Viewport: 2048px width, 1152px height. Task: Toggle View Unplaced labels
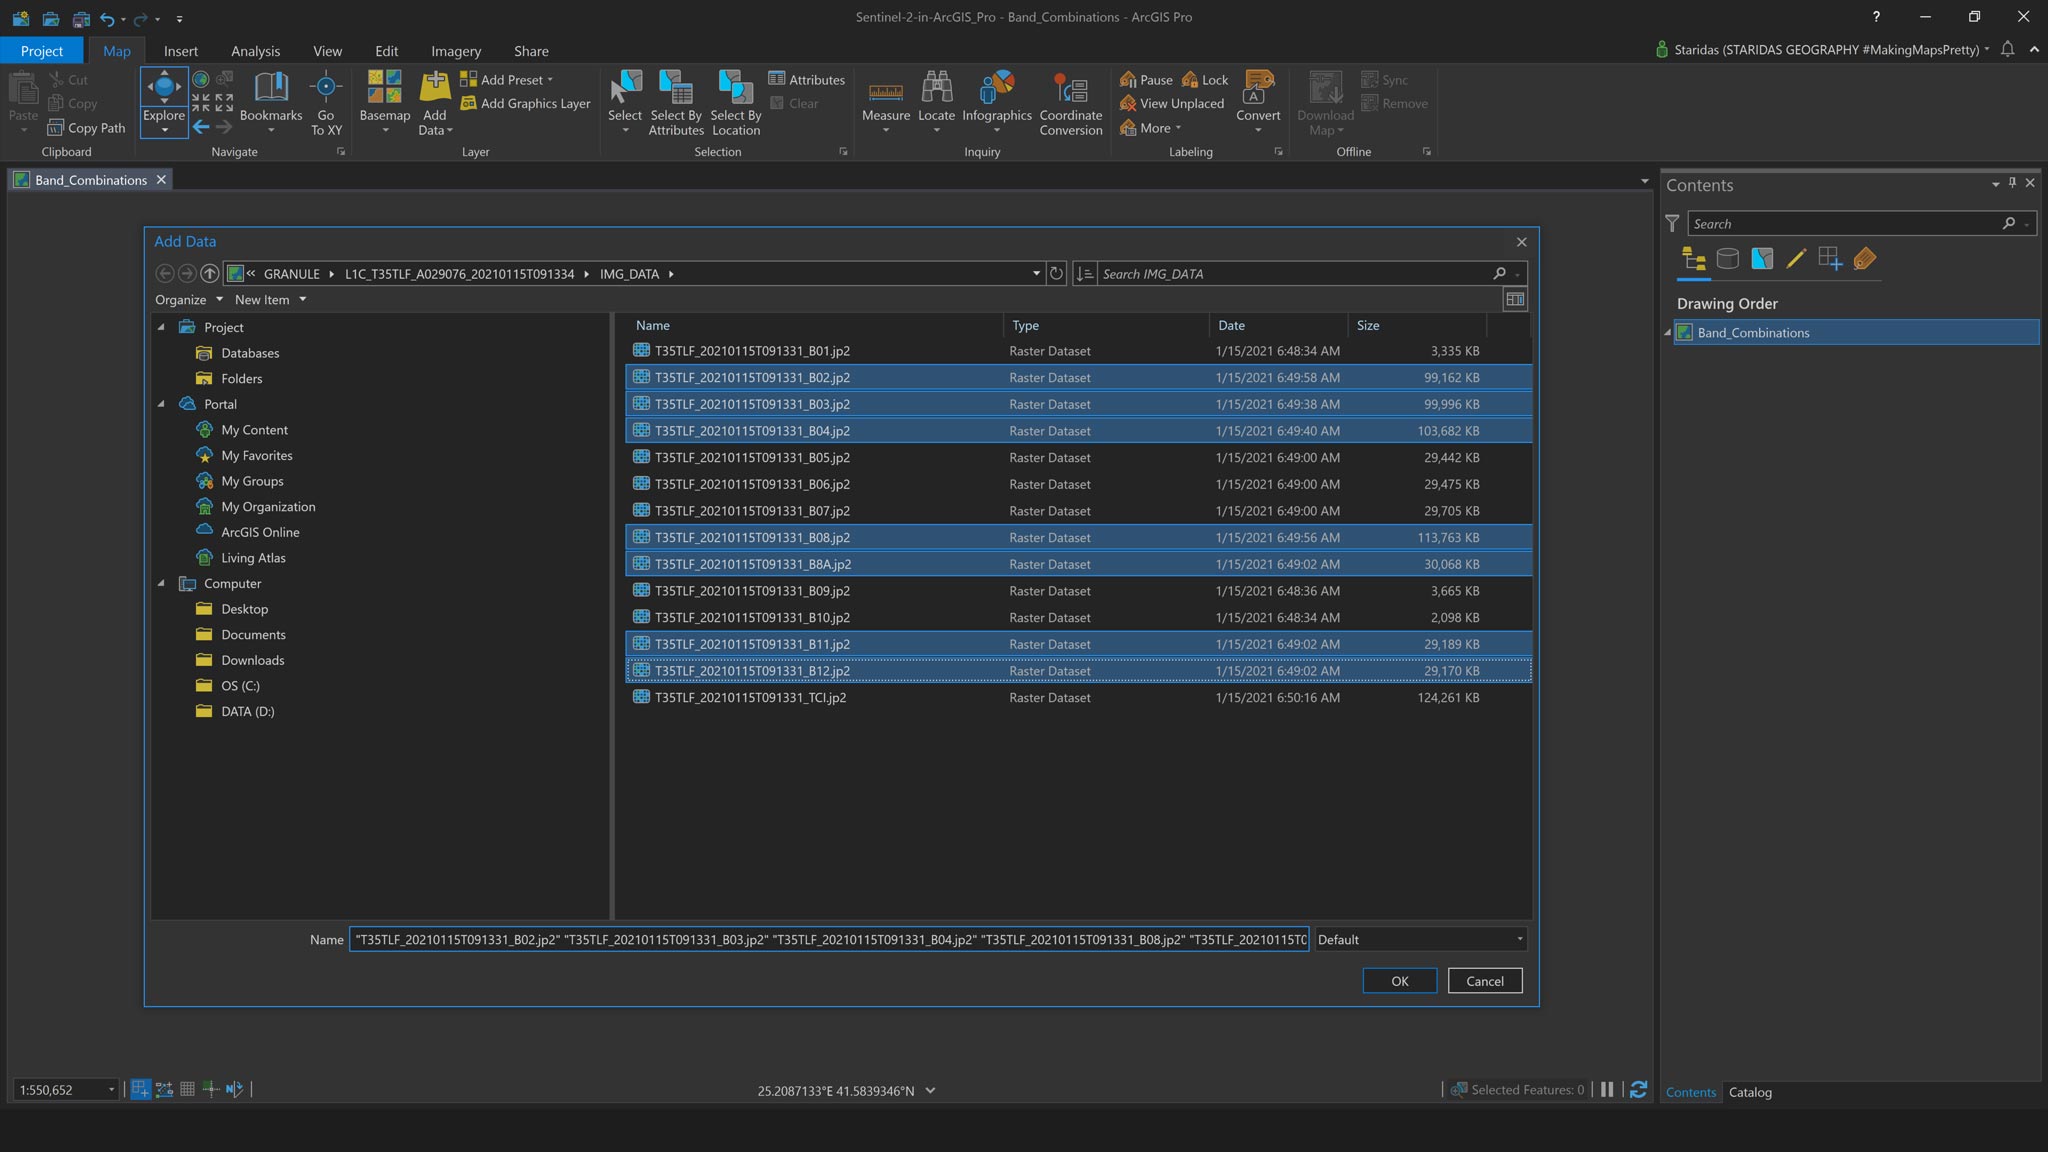tap(1172, 104)
